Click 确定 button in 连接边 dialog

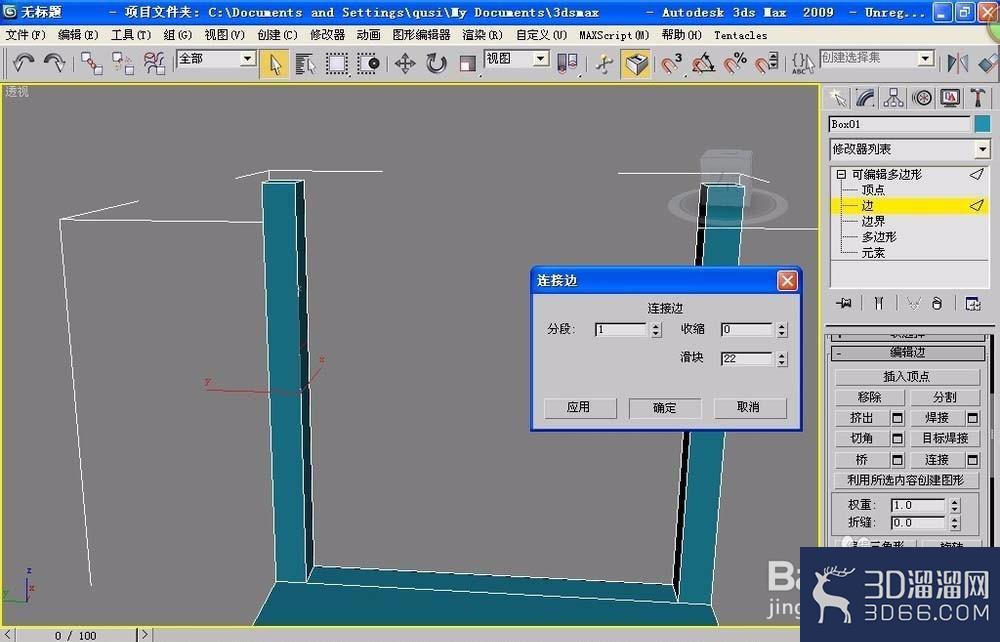(x=665, y=407)
